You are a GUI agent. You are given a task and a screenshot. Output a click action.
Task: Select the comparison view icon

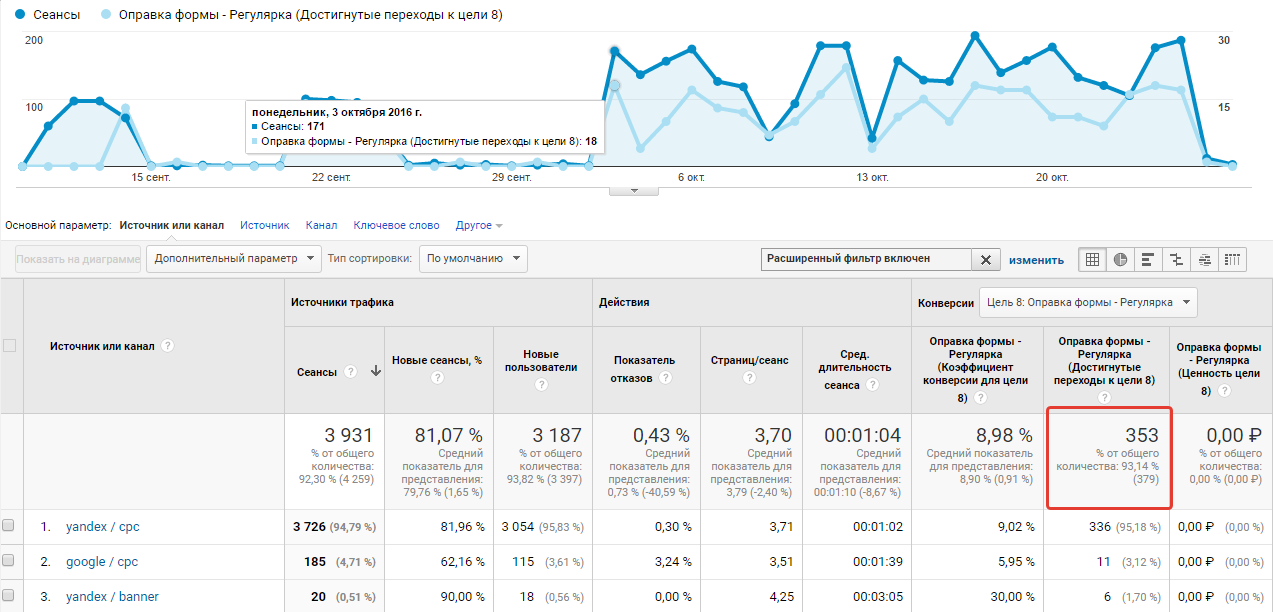[x=1177, y=259]
